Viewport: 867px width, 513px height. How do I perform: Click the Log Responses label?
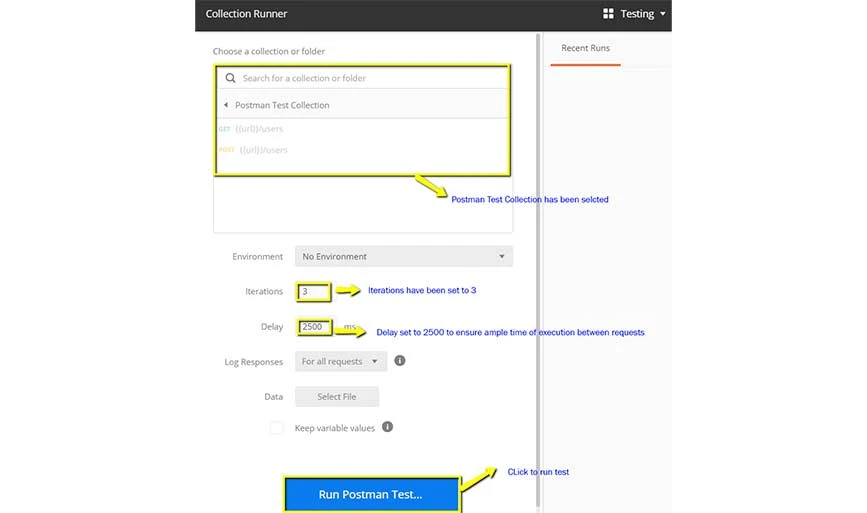(x=254, y=362)
